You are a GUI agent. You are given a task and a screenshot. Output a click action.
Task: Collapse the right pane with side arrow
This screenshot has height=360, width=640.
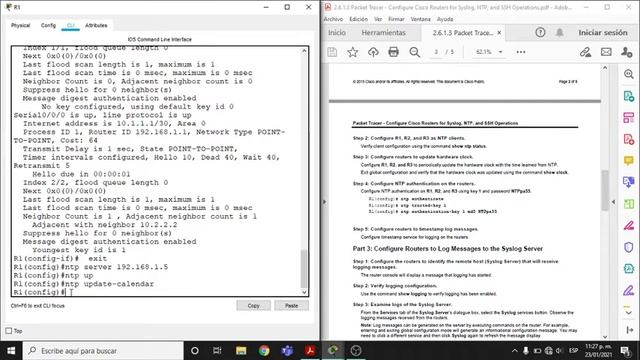point(613,202)
